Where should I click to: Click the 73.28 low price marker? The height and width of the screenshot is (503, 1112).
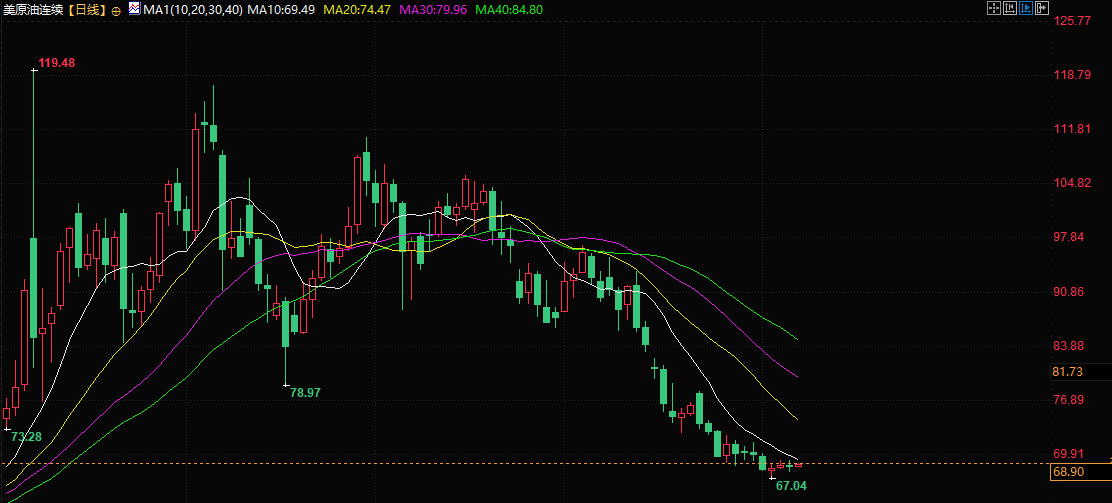pyautogui.click(x=26, y=437)
